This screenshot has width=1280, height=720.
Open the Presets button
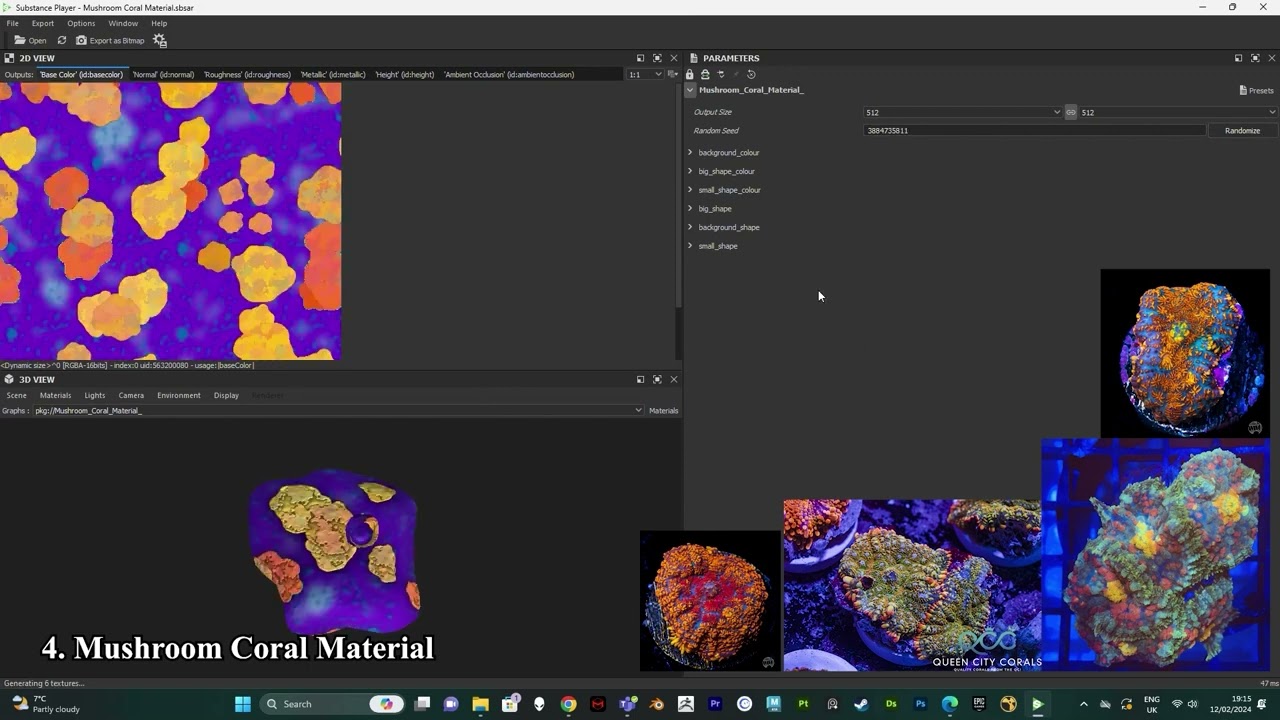pos(1256,90)
